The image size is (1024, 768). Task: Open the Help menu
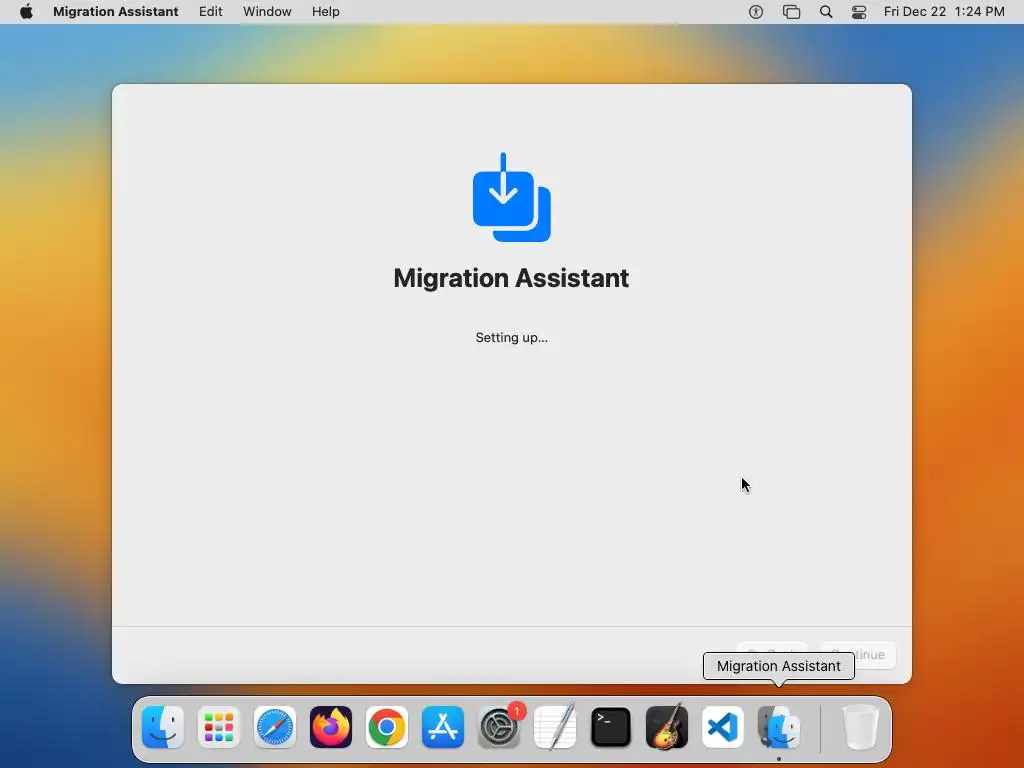click(325, 12)
